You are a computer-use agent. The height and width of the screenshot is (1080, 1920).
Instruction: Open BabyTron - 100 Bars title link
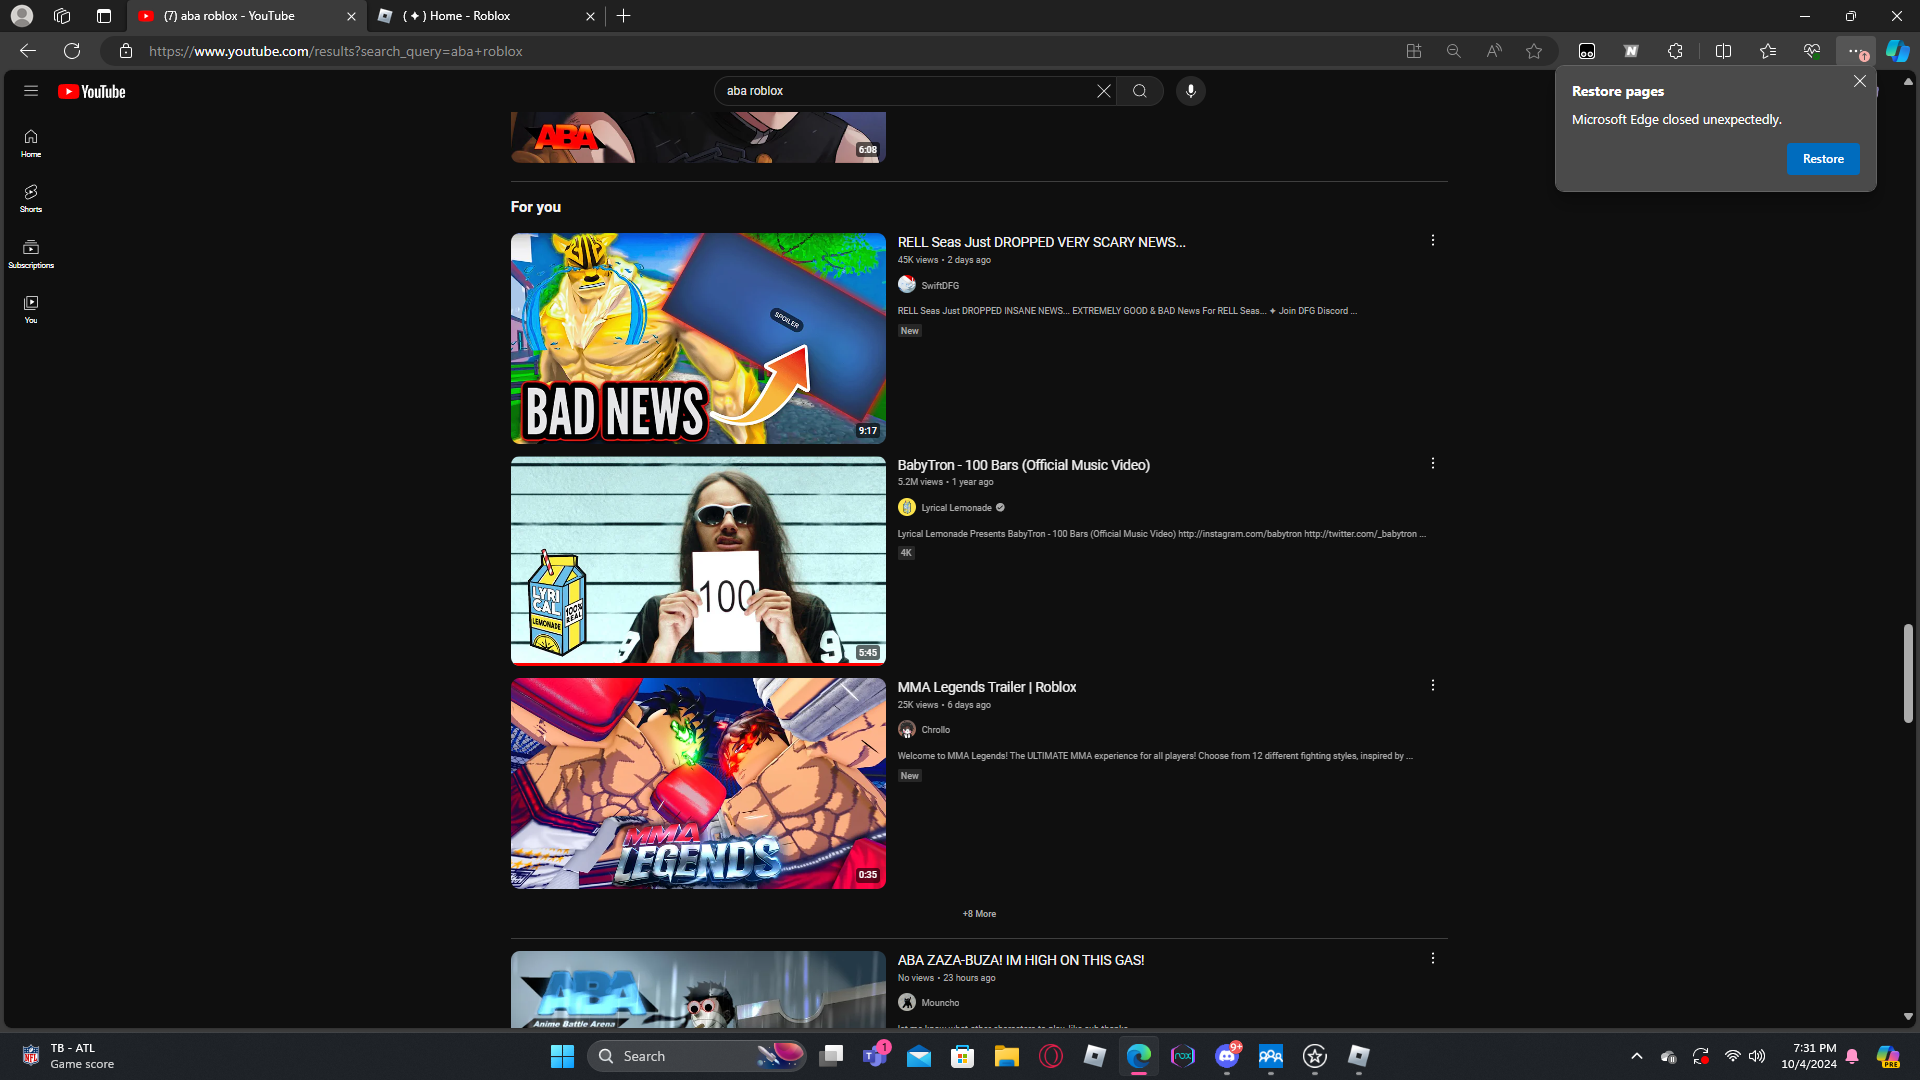click(1023, 465)
